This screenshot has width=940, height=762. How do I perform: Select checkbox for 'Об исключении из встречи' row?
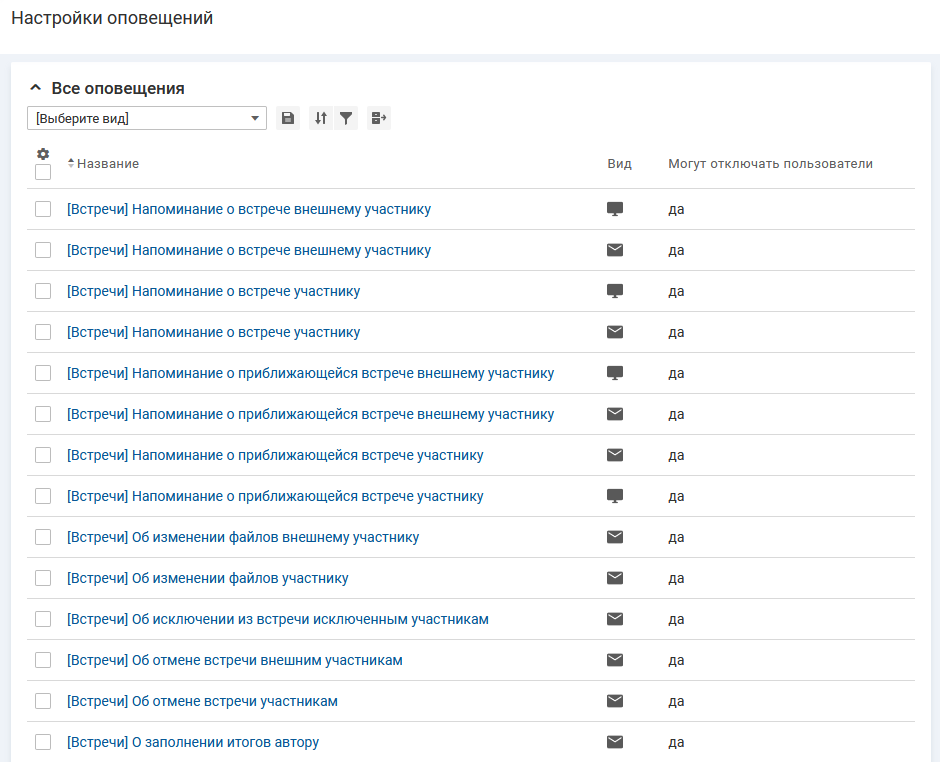(43, 619)
